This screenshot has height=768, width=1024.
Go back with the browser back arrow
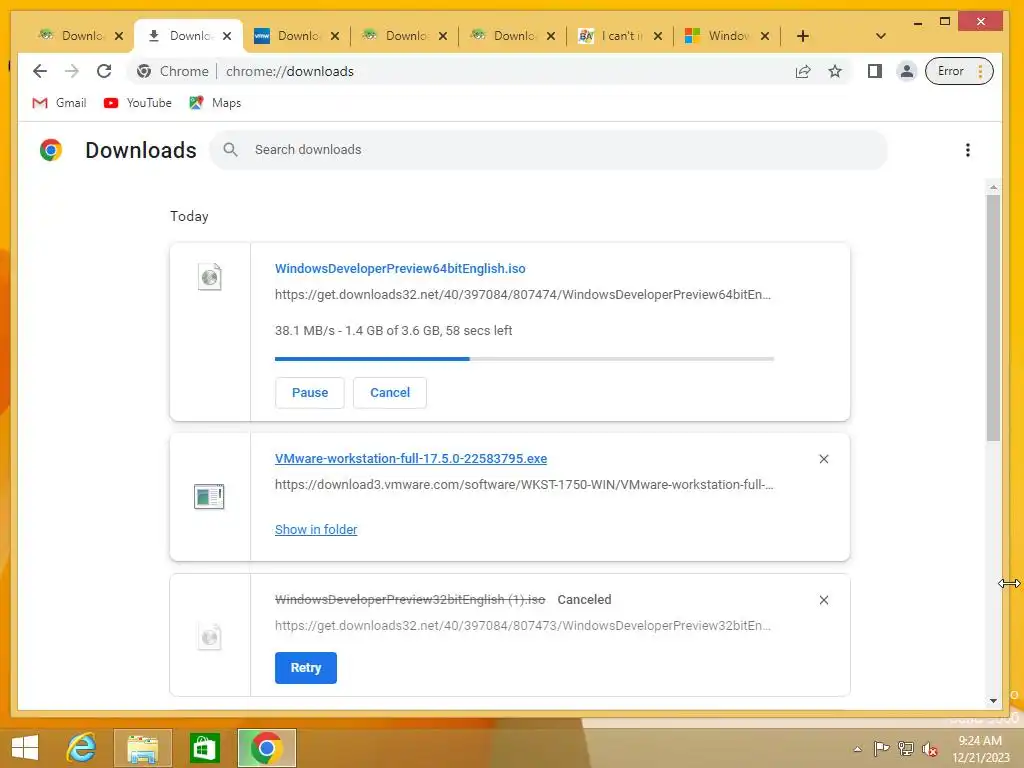pyautogui.click(x=40, y=71)
